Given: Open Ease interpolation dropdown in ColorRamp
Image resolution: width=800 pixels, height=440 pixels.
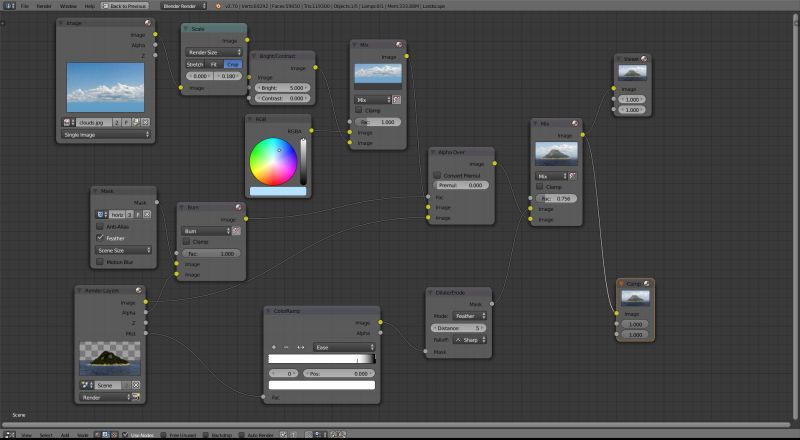Looking at the screenshot, I should [344, 347].
